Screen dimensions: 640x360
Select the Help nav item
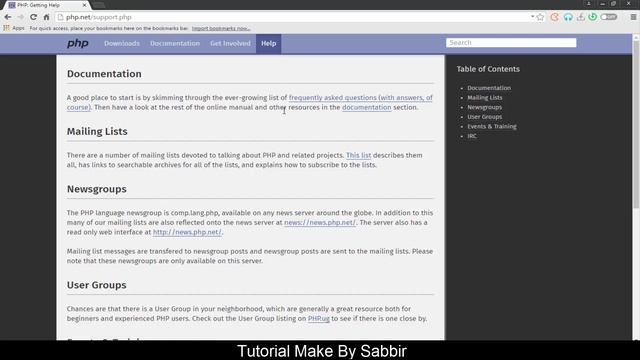[269, 43]
